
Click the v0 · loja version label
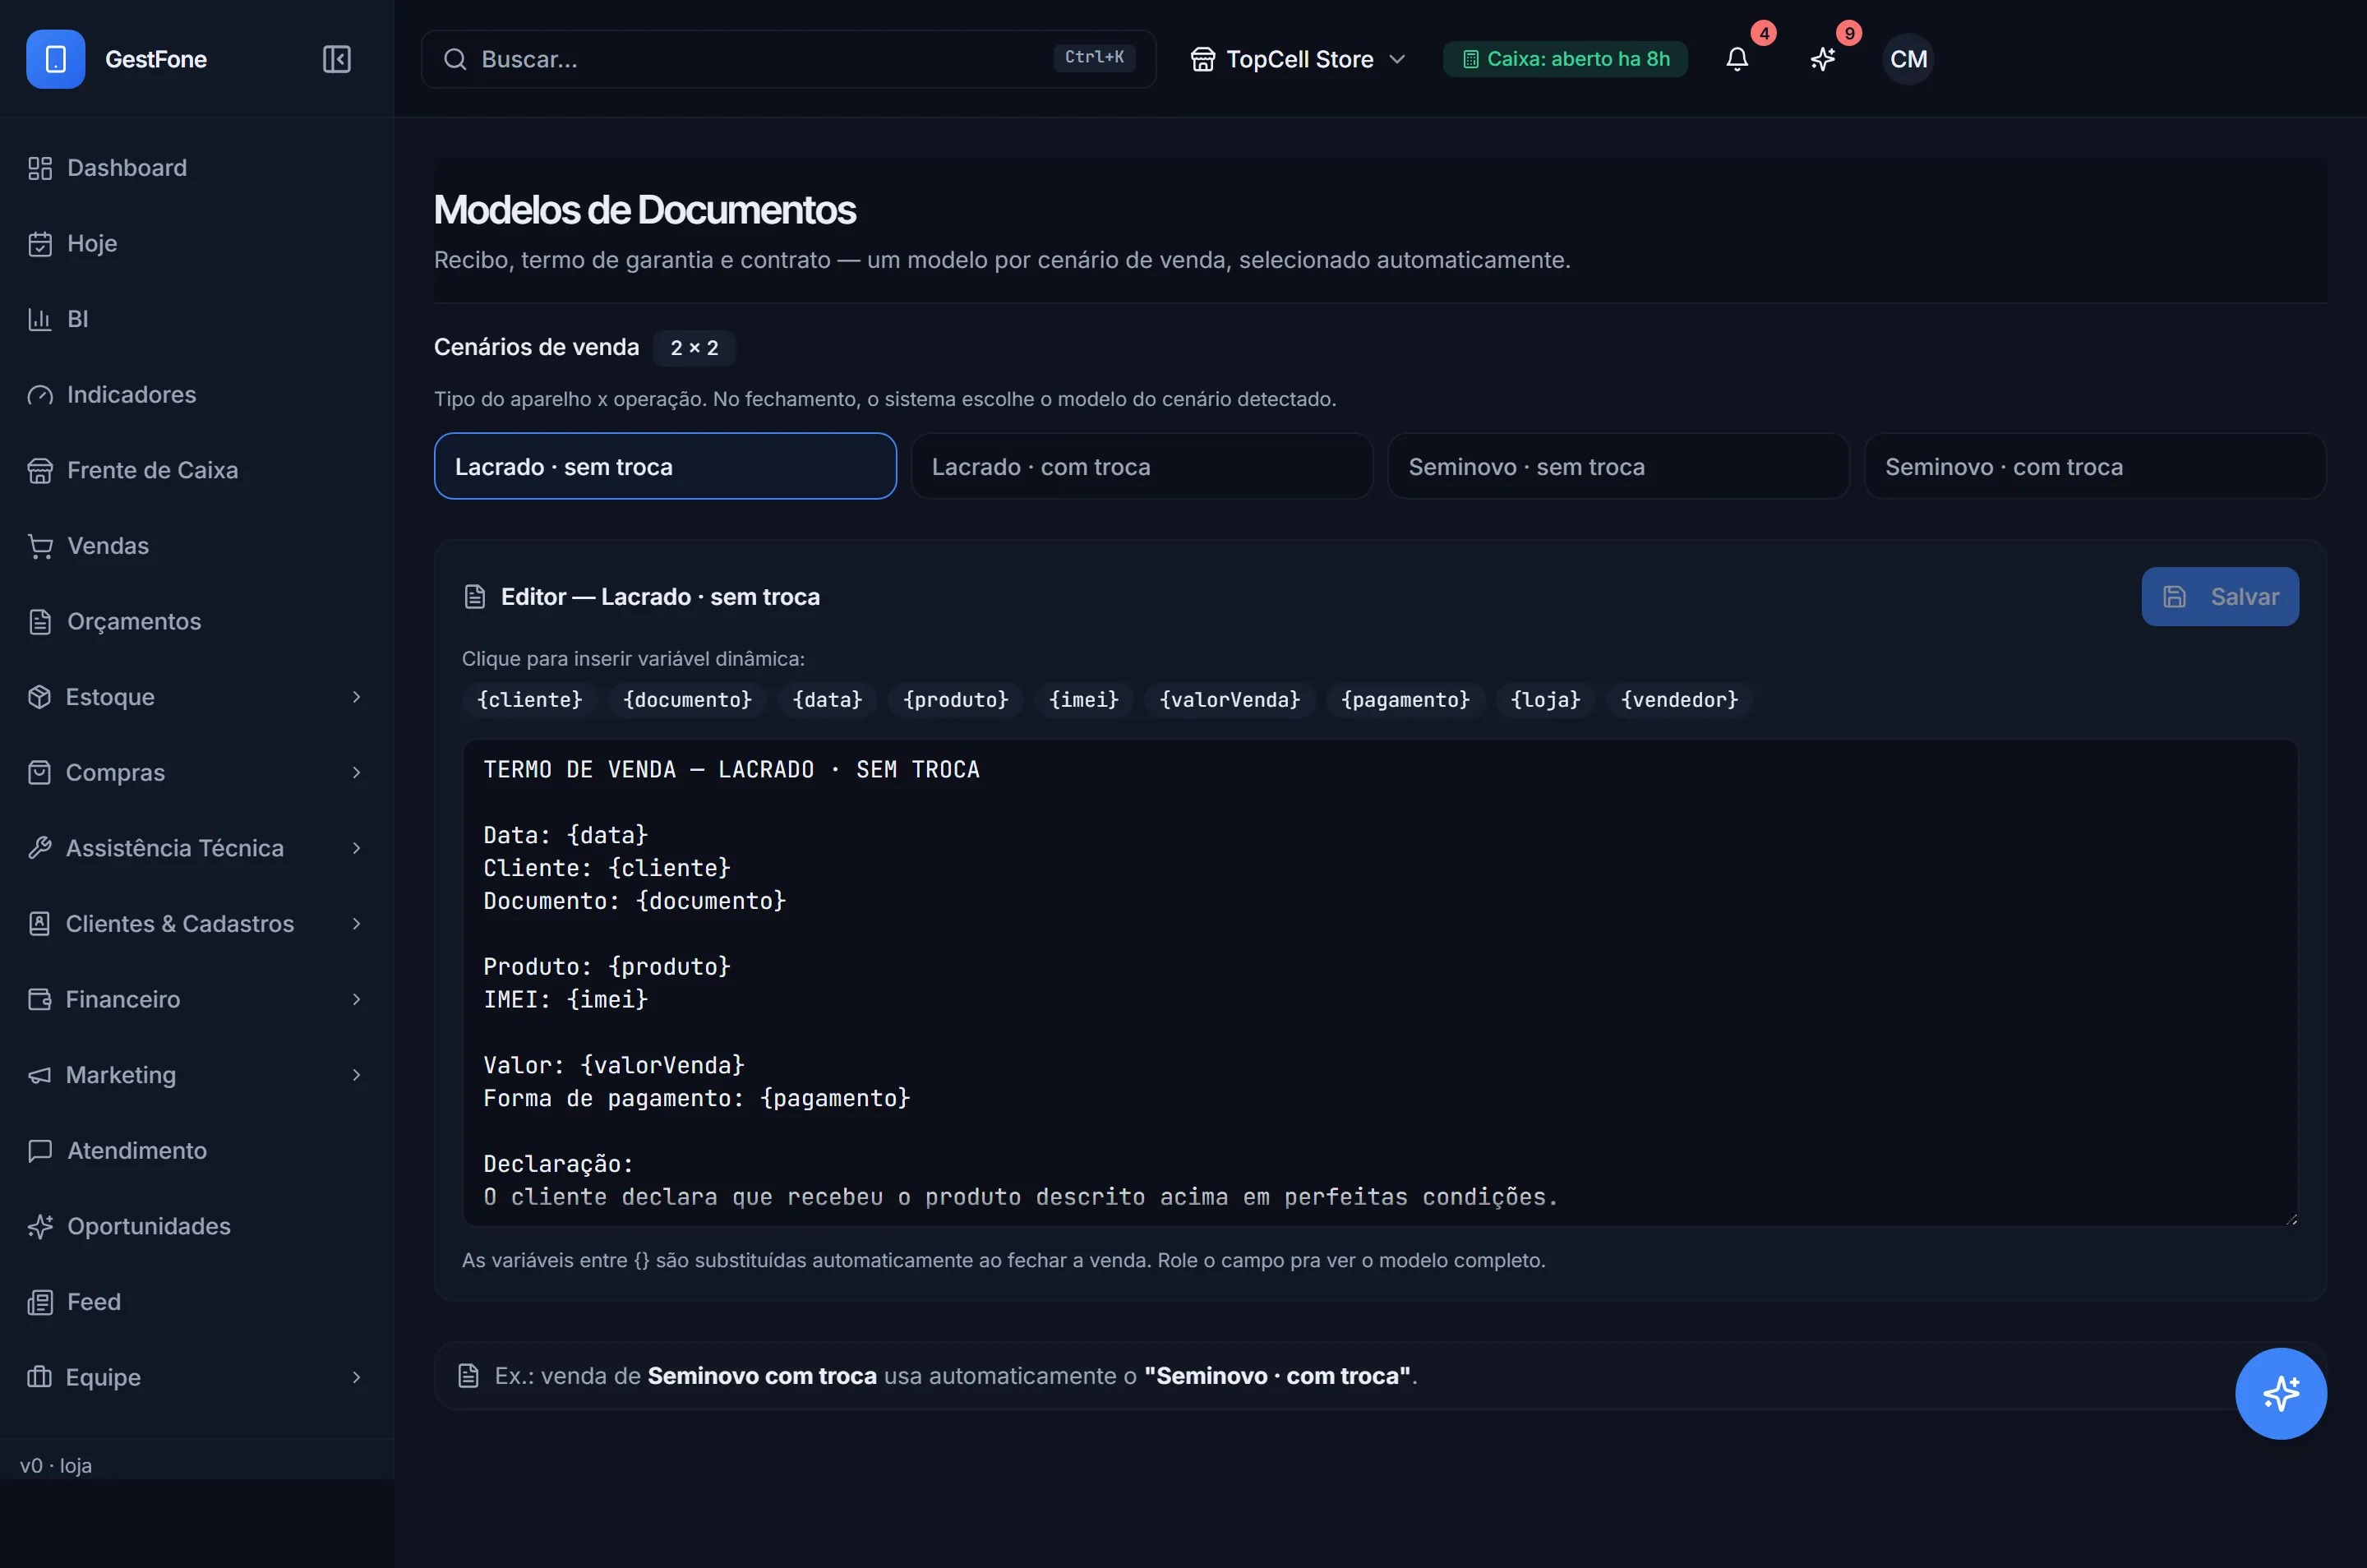point(56,1466)
